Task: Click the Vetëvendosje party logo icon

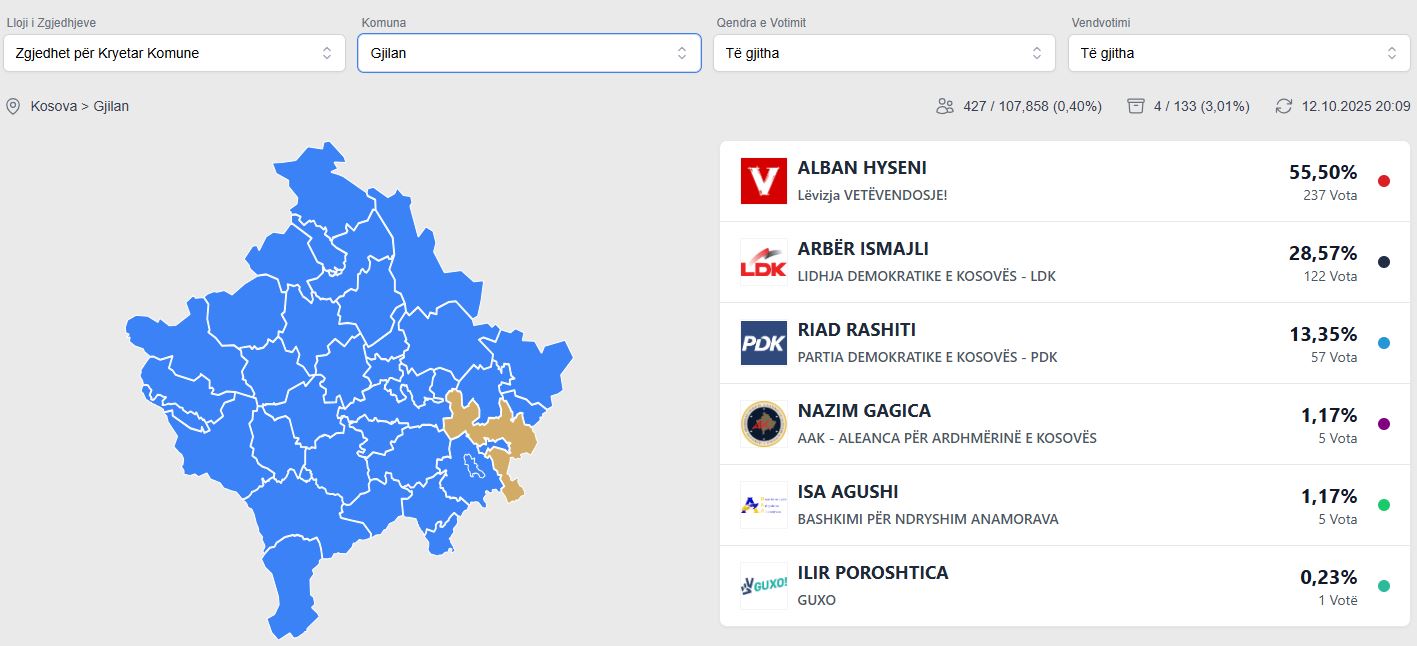Action: [x=763, y=181]
